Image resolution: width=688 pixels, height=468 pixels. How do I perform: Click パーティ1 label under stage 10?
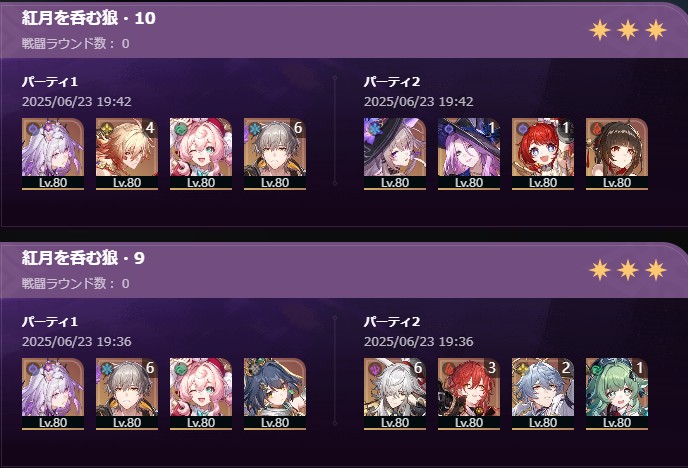tap(50, 82)
